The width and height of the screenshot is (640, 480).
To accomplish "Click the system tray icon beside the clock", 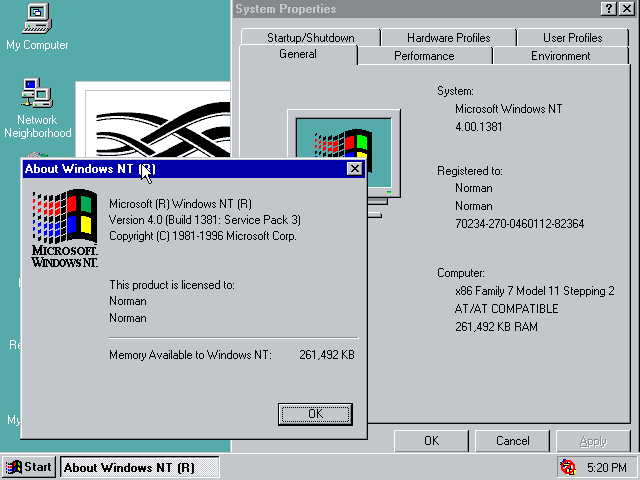I will click(x=568, y=467).
